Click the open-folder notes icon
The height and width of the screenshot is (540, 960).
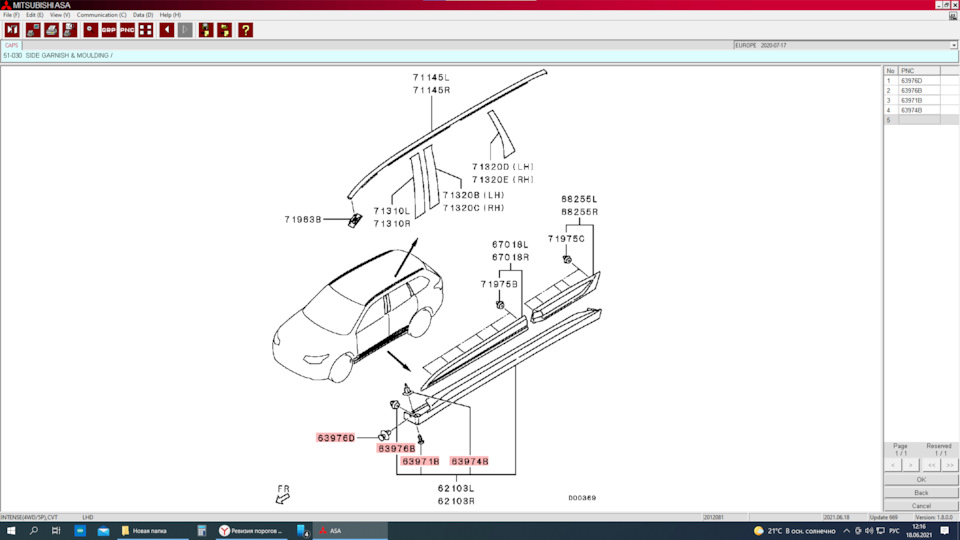click(x=225, y=30)
